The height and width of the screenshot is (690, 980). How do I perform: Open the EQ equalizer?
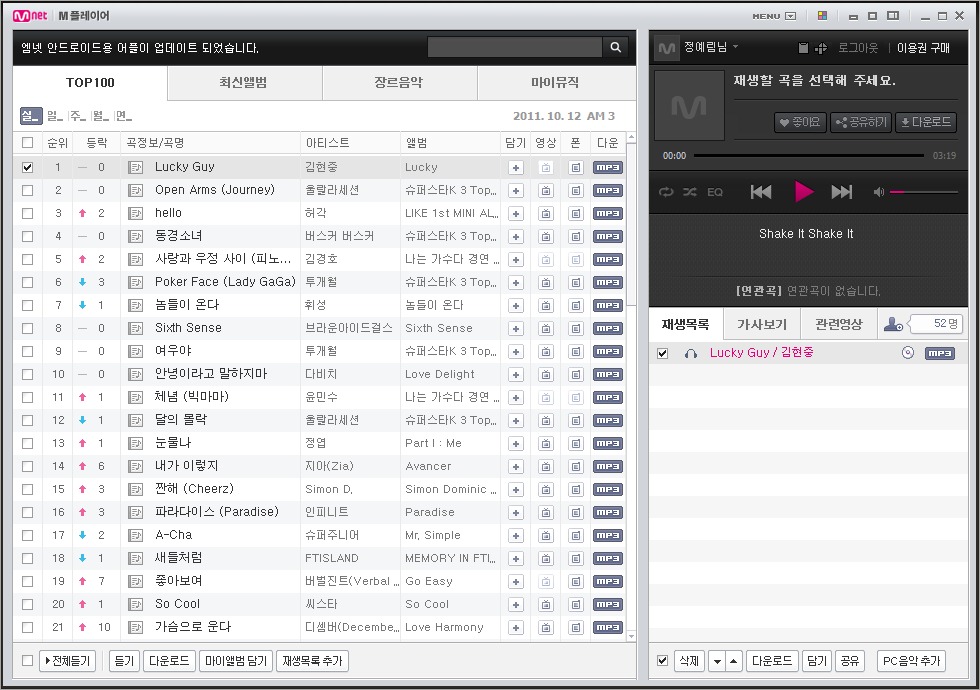coord(715,192)
